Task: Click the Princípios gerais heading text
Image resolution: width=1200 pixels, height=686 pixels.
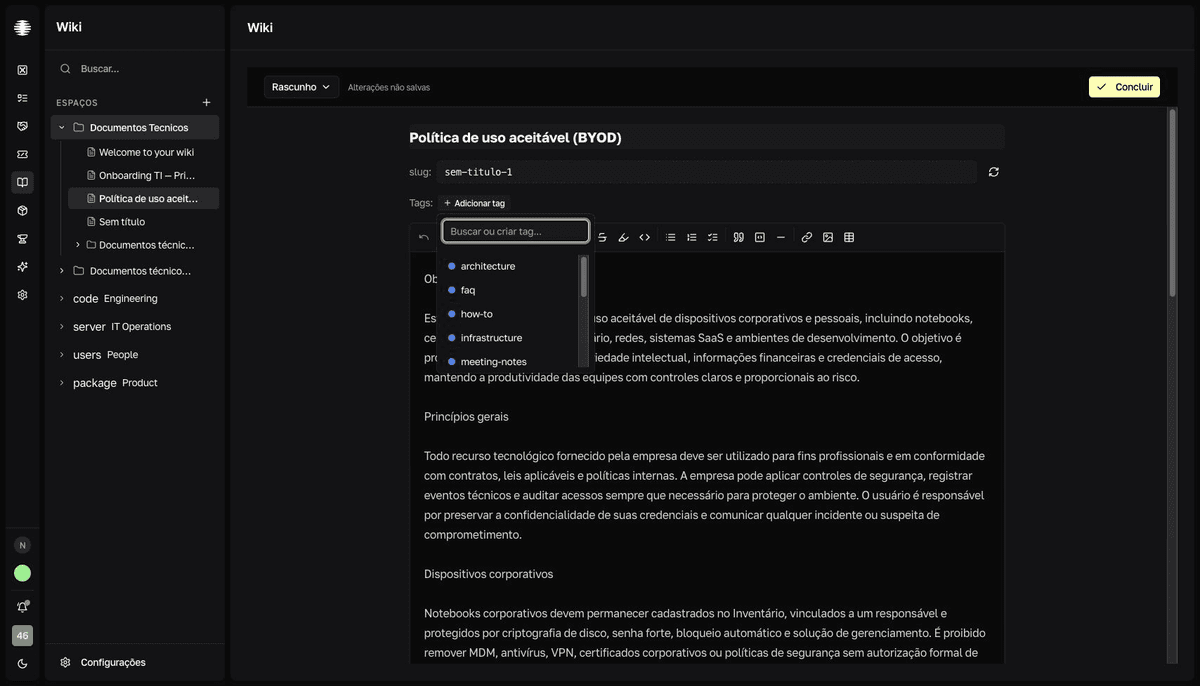Action: tap(465, 416)
